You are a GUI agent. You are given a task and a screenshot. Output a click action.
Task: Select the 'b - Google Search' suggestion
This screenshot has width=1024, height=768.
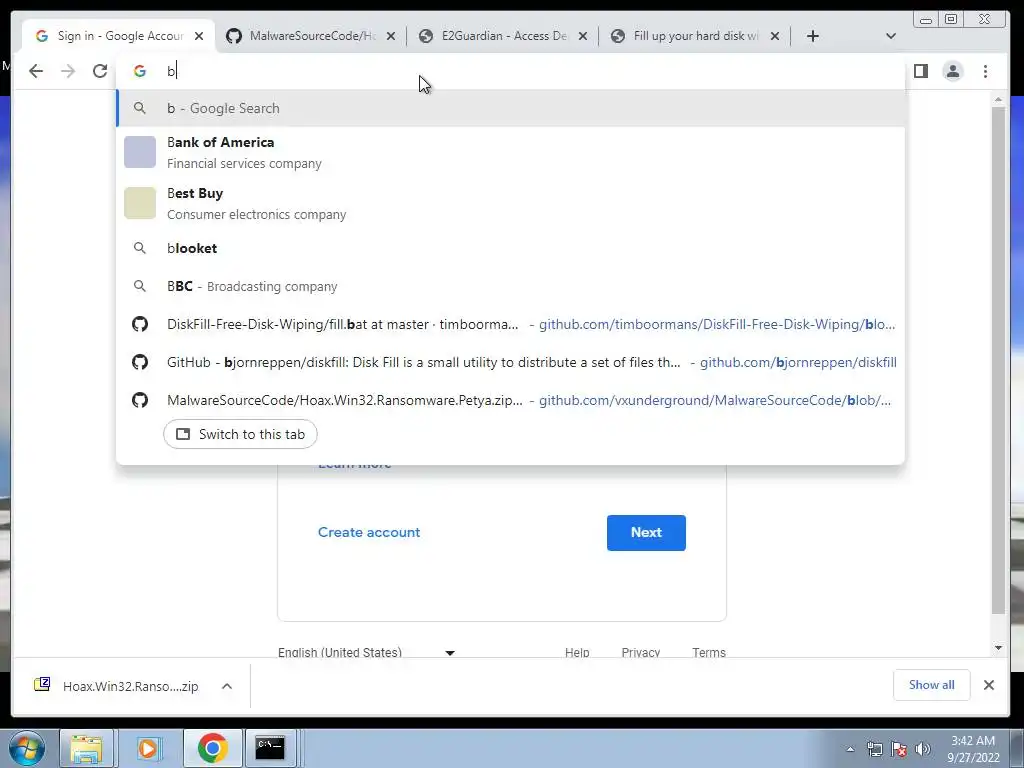pyautogui.click(x=511, y=108)
